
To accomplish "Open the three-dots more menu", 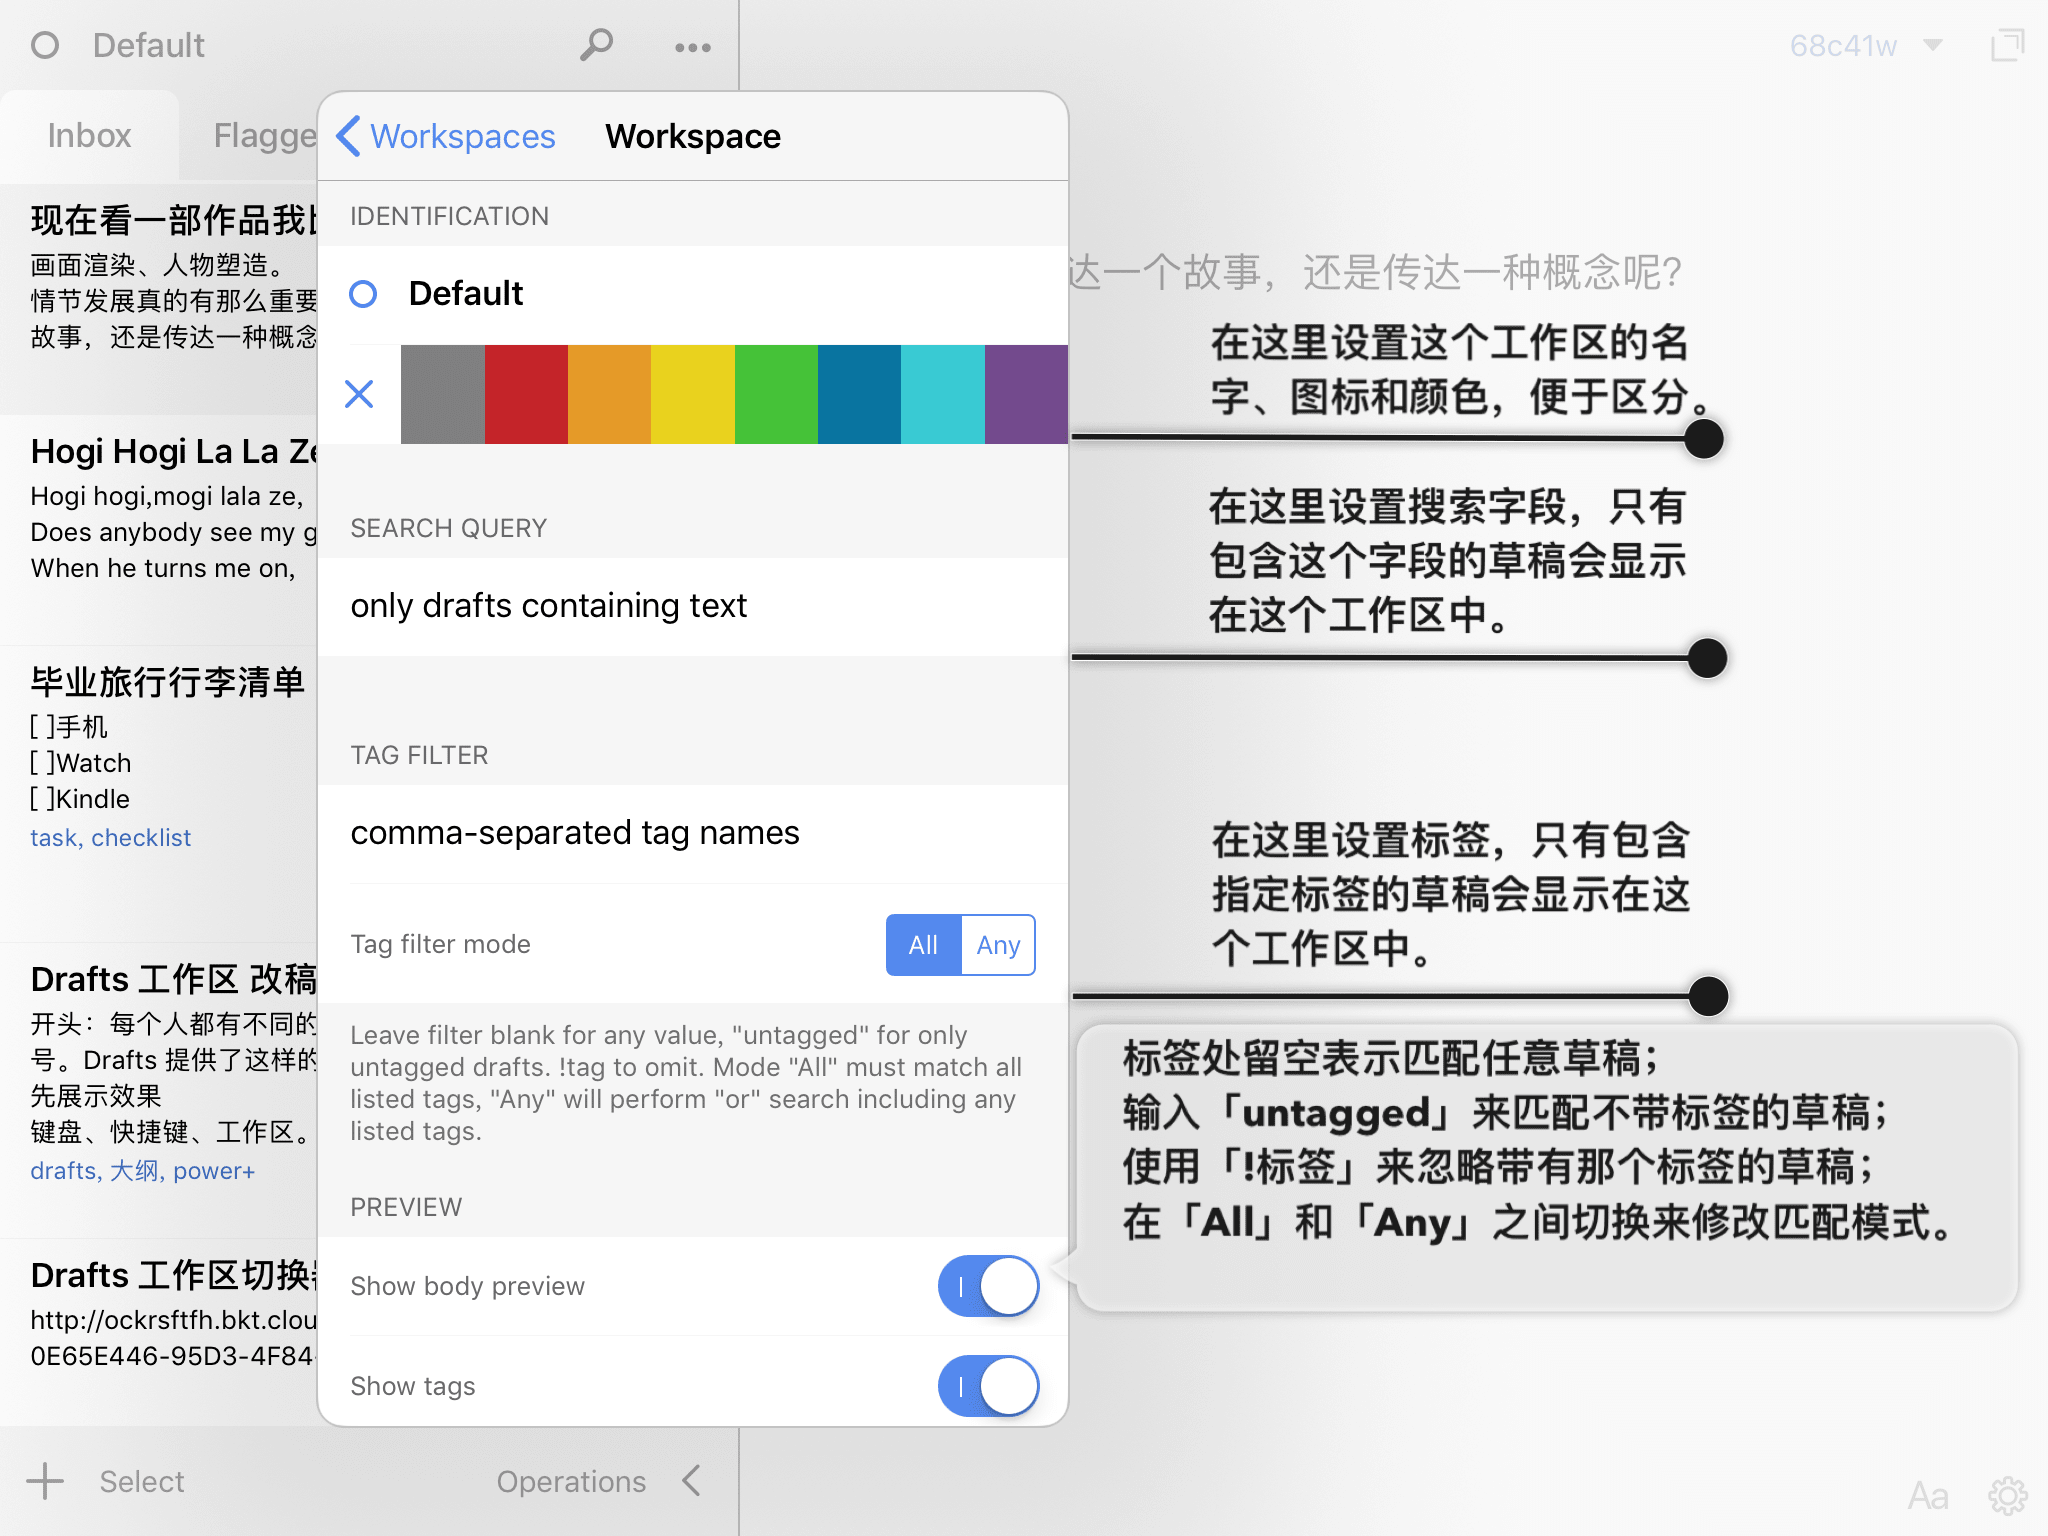I will 692,47.
